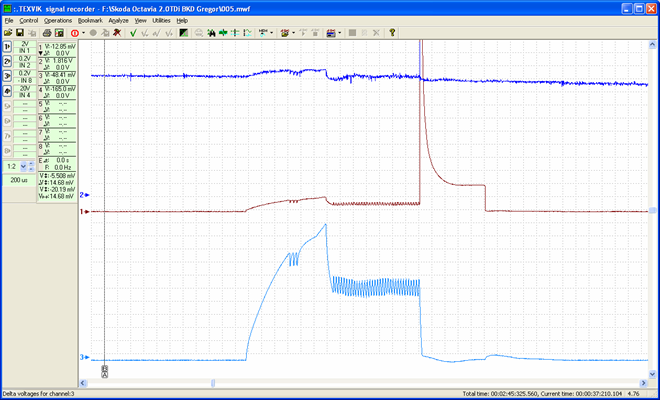Click the colored channels display icon
Viewport: 660px width, 400px height.
[x=331, y=33]
